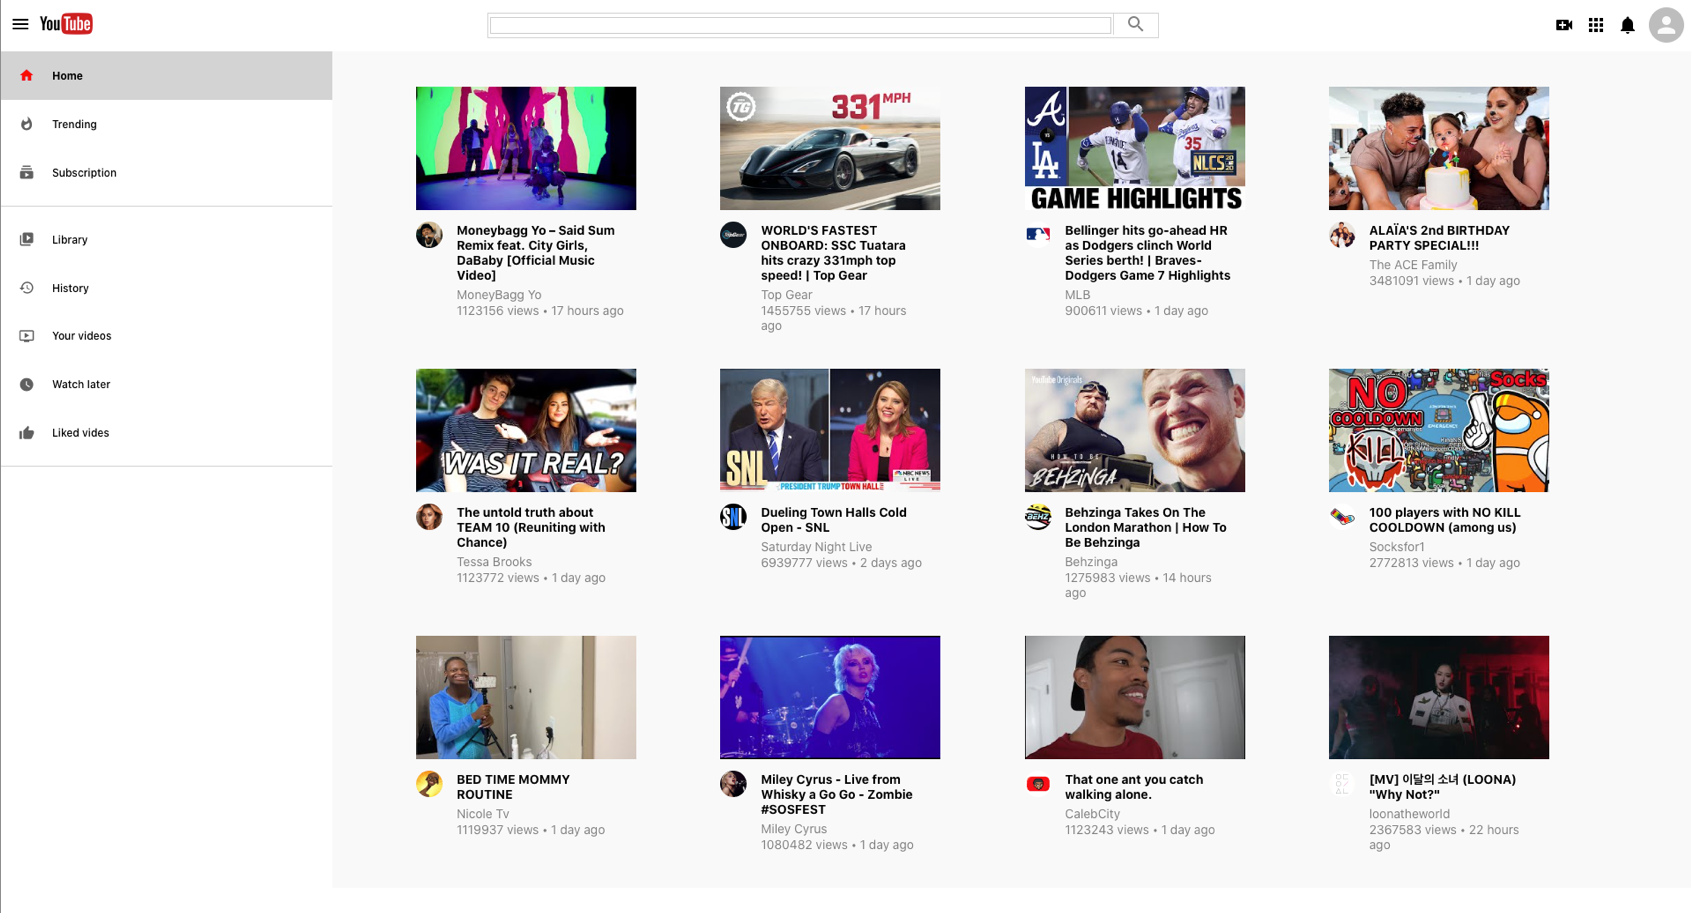This screenshot has width=1691, height=913.
Task: Toggle the sidebar with the hamburger menu
Action: pyautogui.click(x=20, y=24)
